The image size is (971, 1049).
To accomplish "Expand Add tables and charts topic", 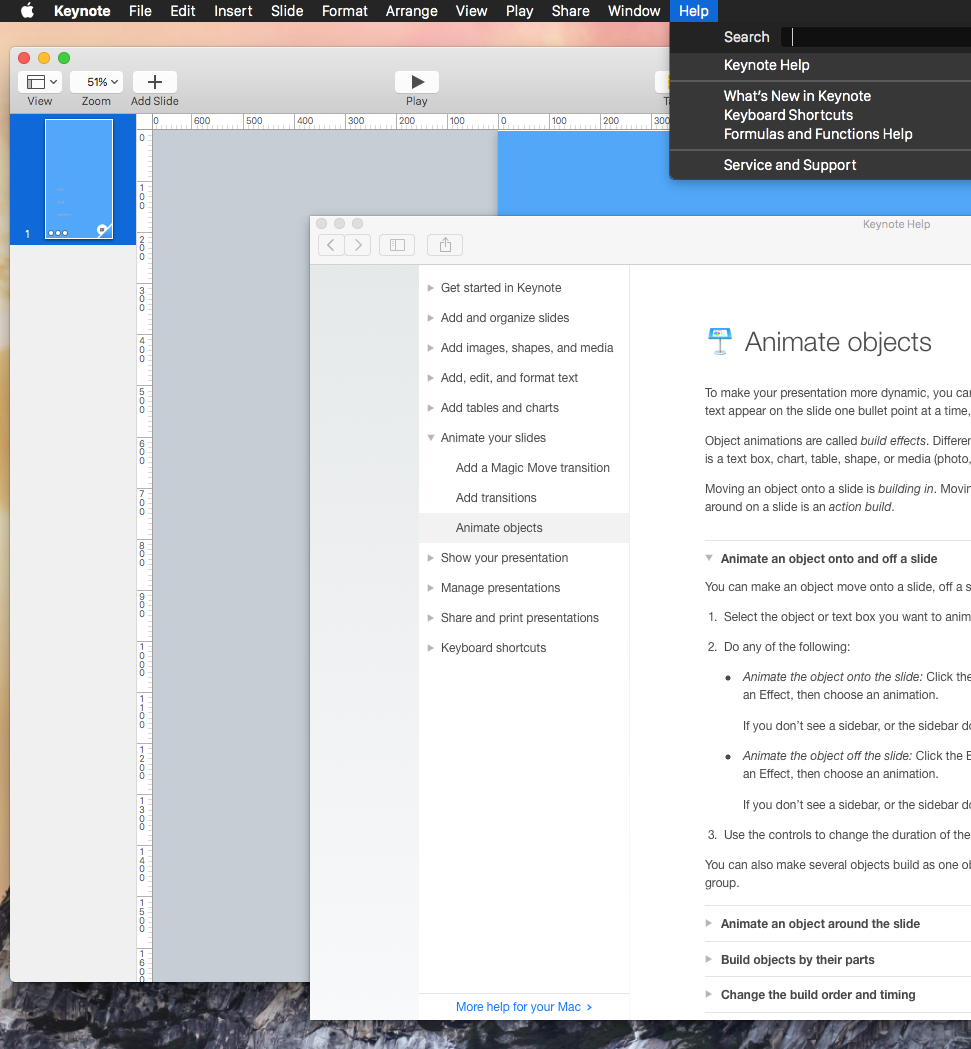I will pyautogui.click(x=430, y=408).
